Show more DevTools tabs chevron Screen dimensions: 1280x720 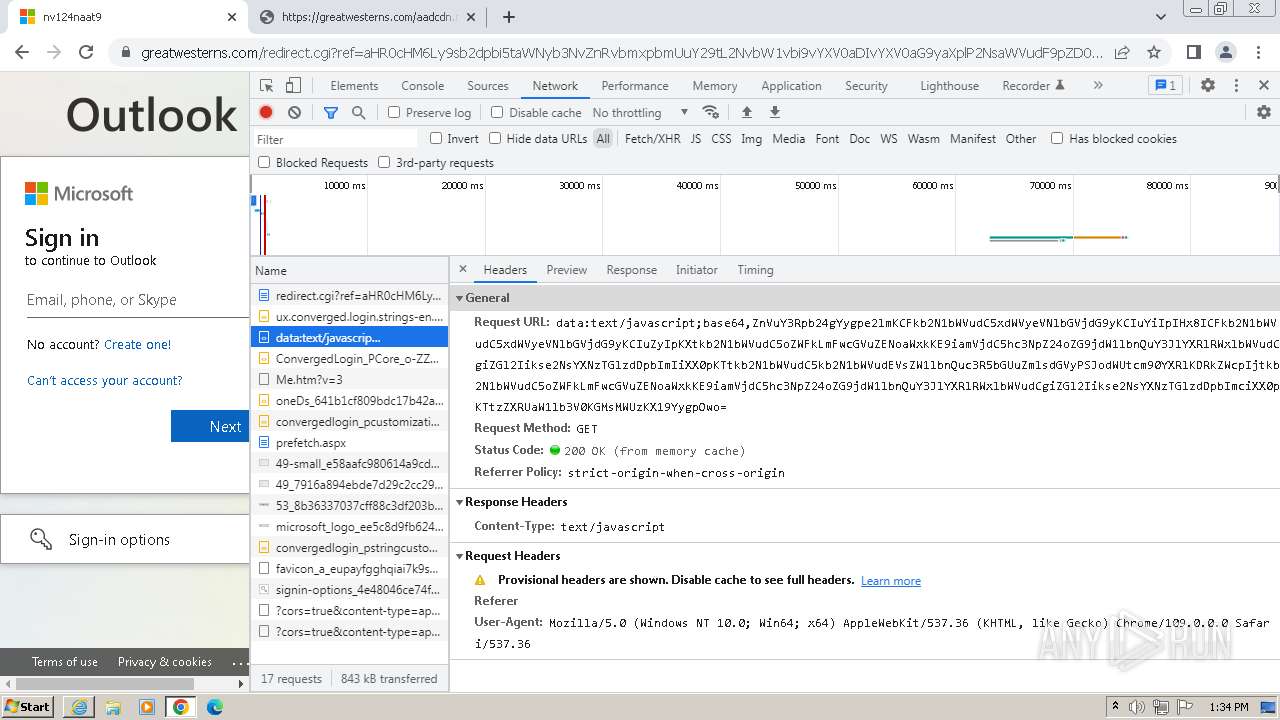(1098, 86)
